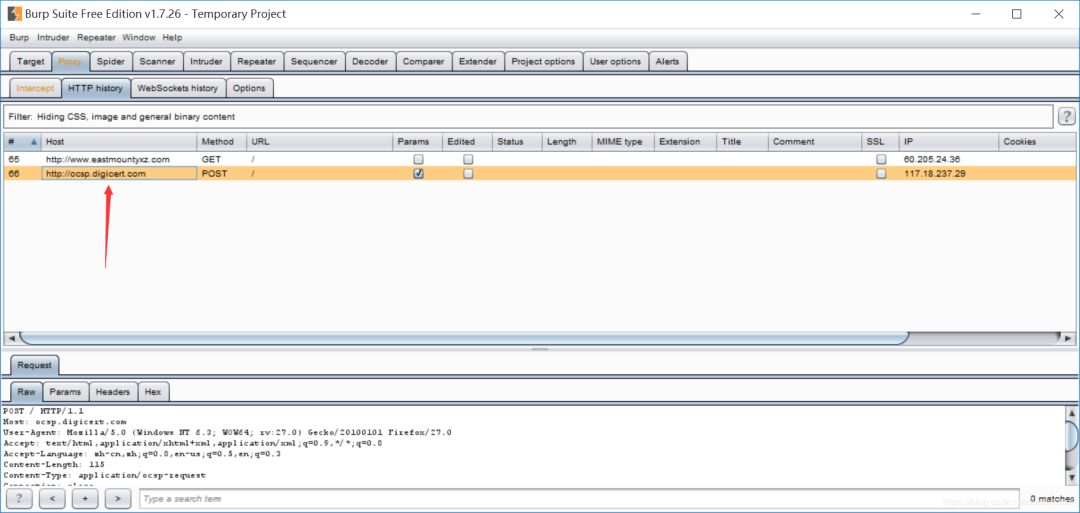The width and height of the screenshot is (1080, 513).
Task: Click the search term input field
Action: pyautogui.click(x=578, y=499)
